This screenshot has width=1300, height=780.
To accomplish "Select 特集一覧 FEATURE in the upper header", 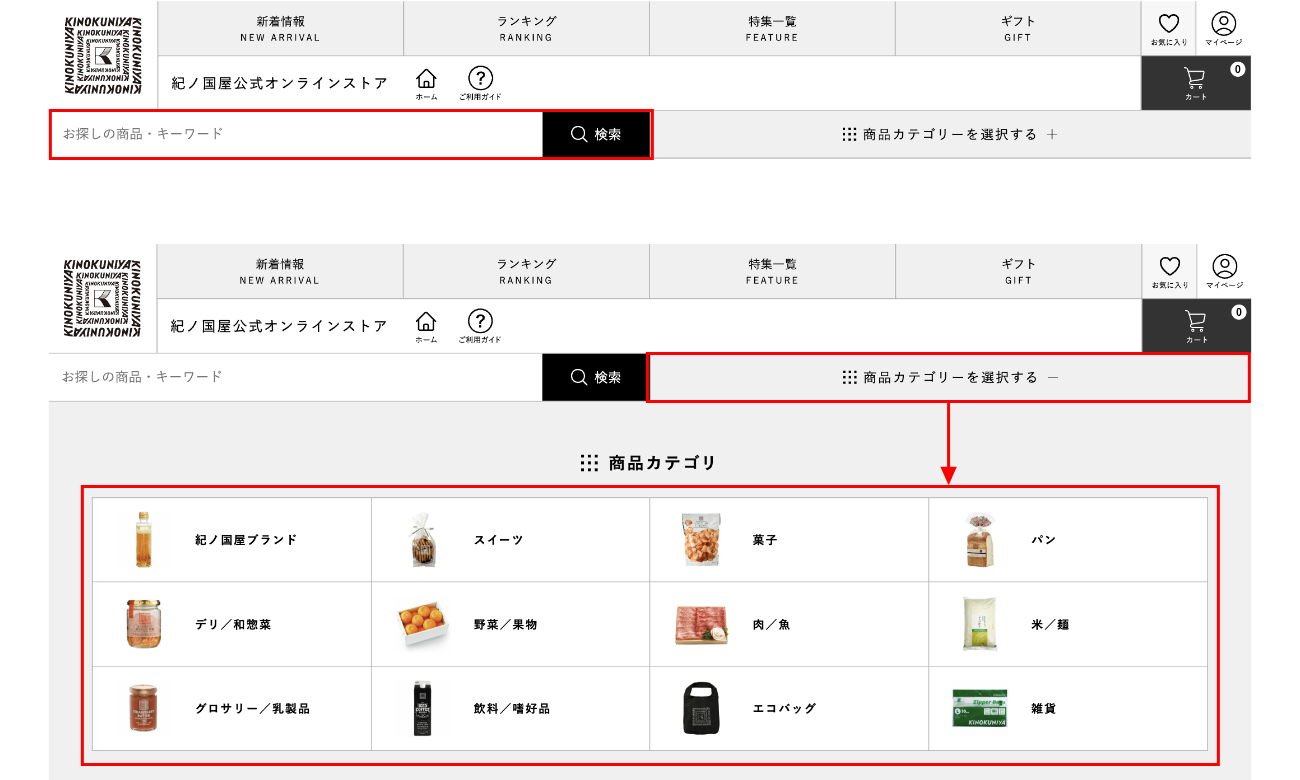I will tap(772, 28).
